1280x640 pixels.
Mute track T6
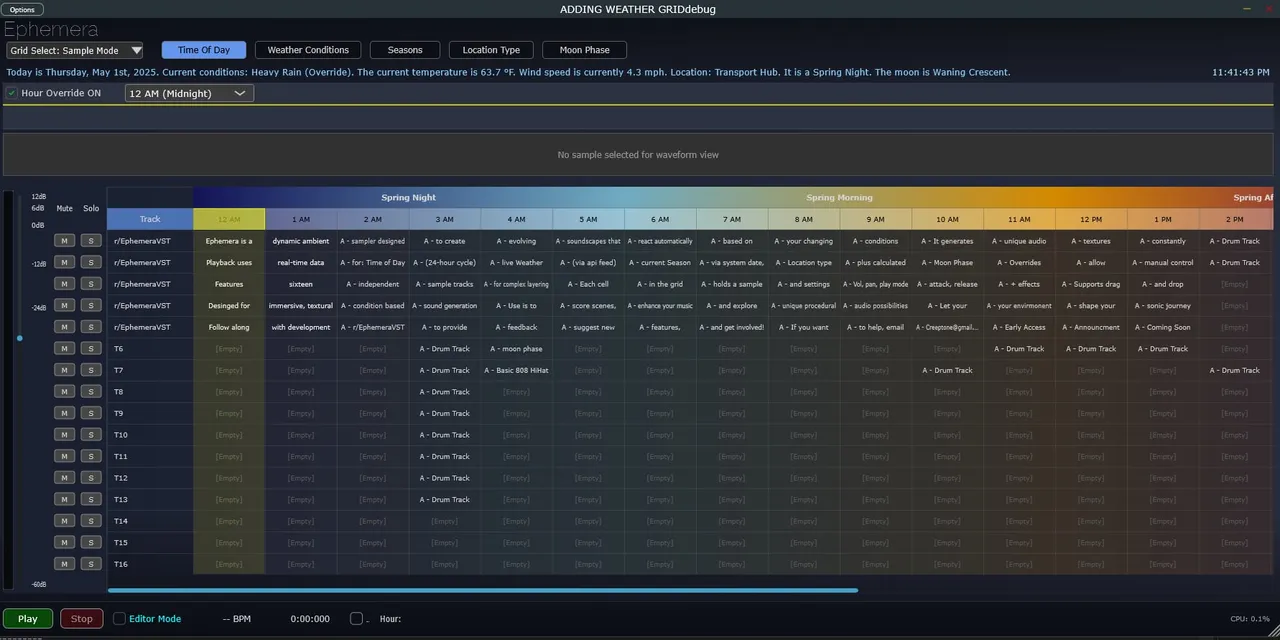tap(64, 349)
